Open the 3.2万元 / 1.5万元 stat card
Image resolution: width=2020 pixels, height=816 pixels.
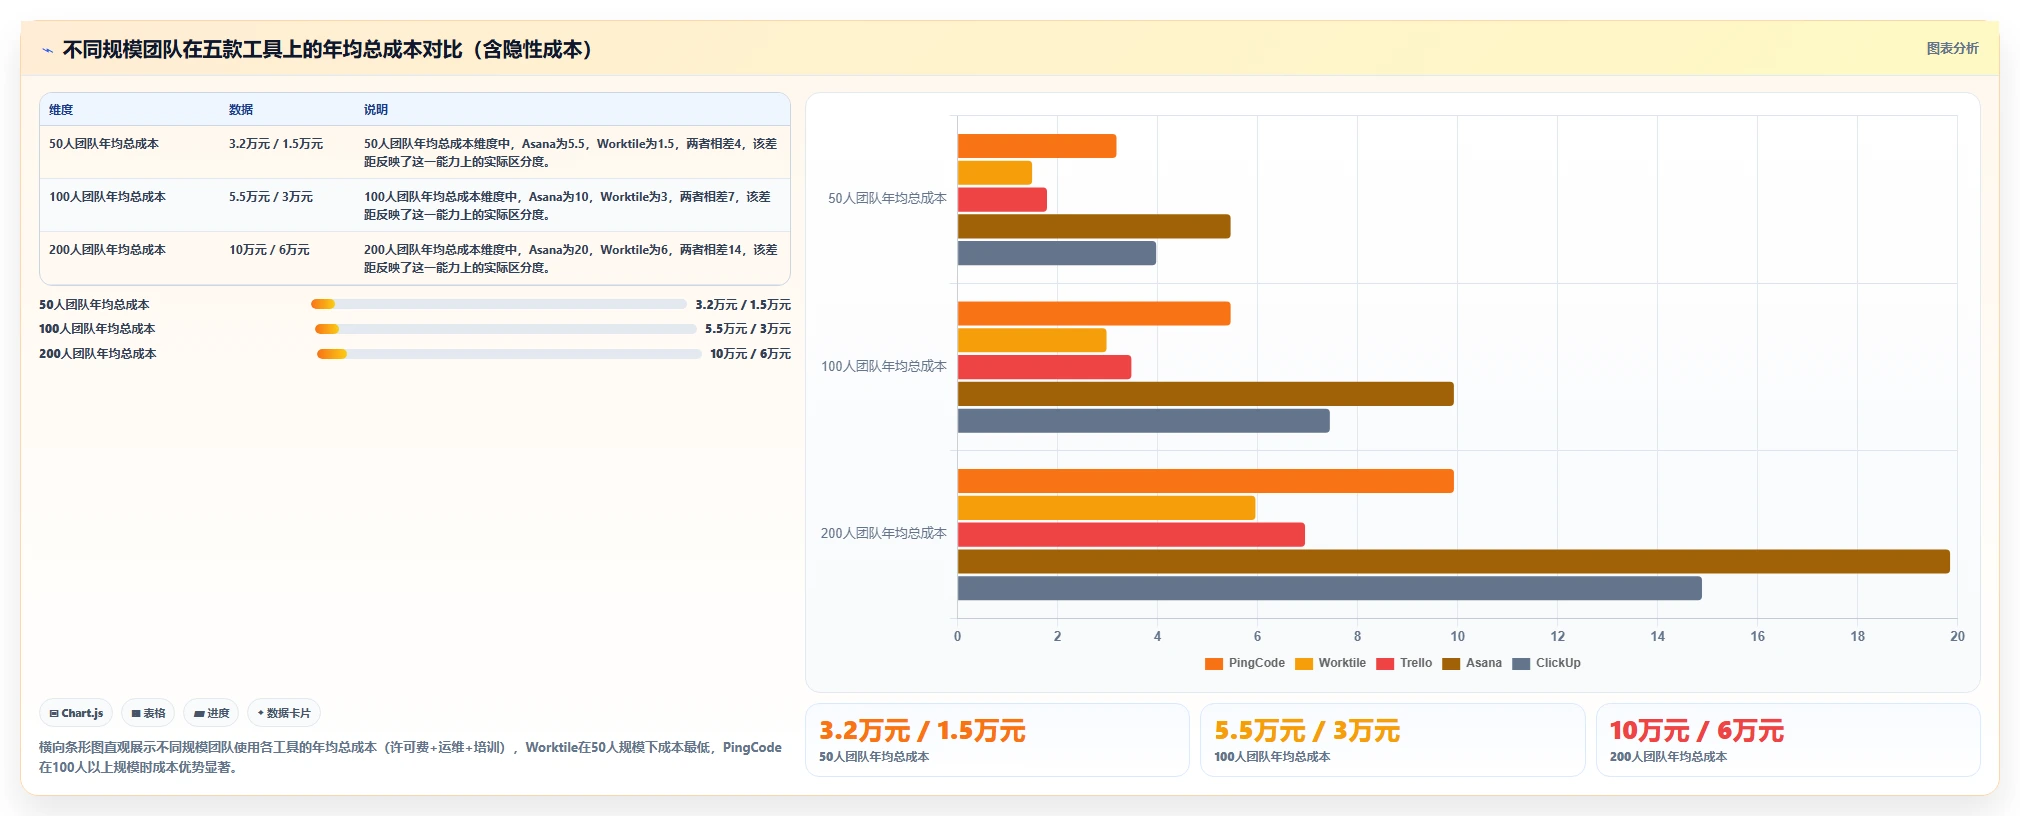pyautogui.click(x=997, y=740)
